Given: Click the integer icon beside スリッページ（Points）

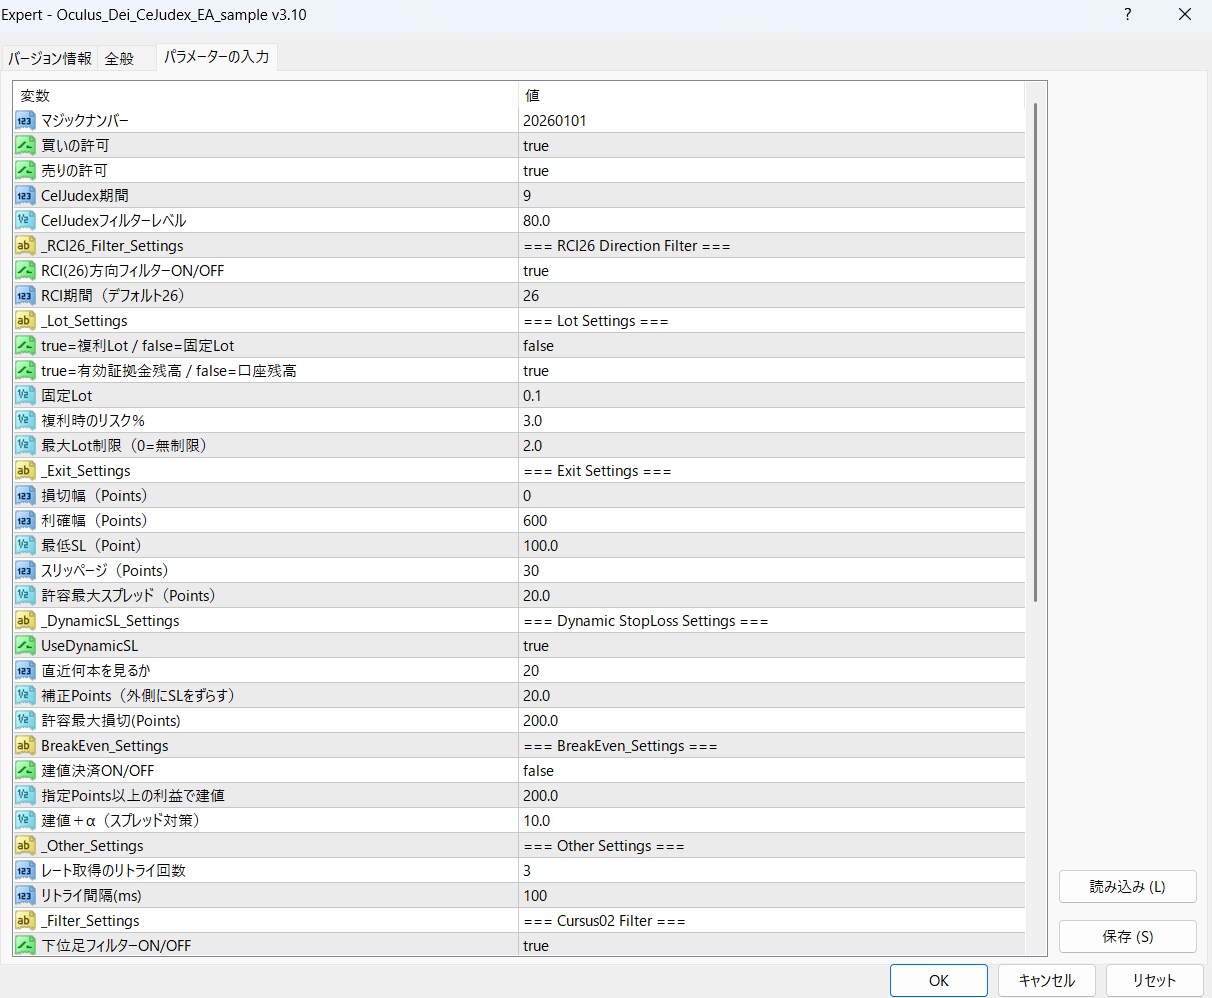Looking at the screenshot, I should click(x=25, y=571).
